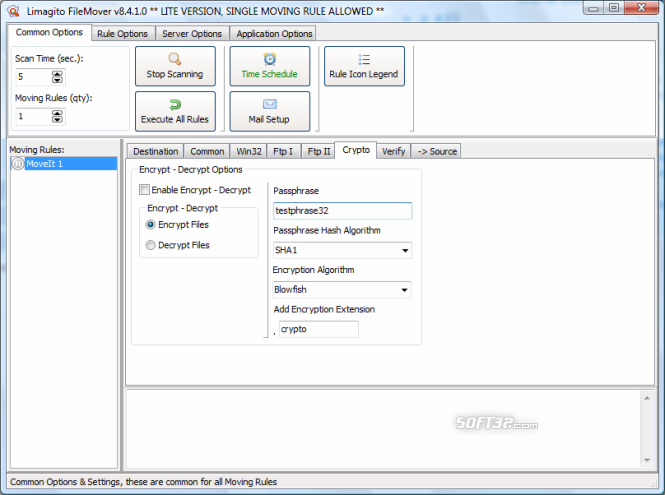Screen dimensions: 665x495
Task: Switch to the Verify tab
Action: click(393, 151)
